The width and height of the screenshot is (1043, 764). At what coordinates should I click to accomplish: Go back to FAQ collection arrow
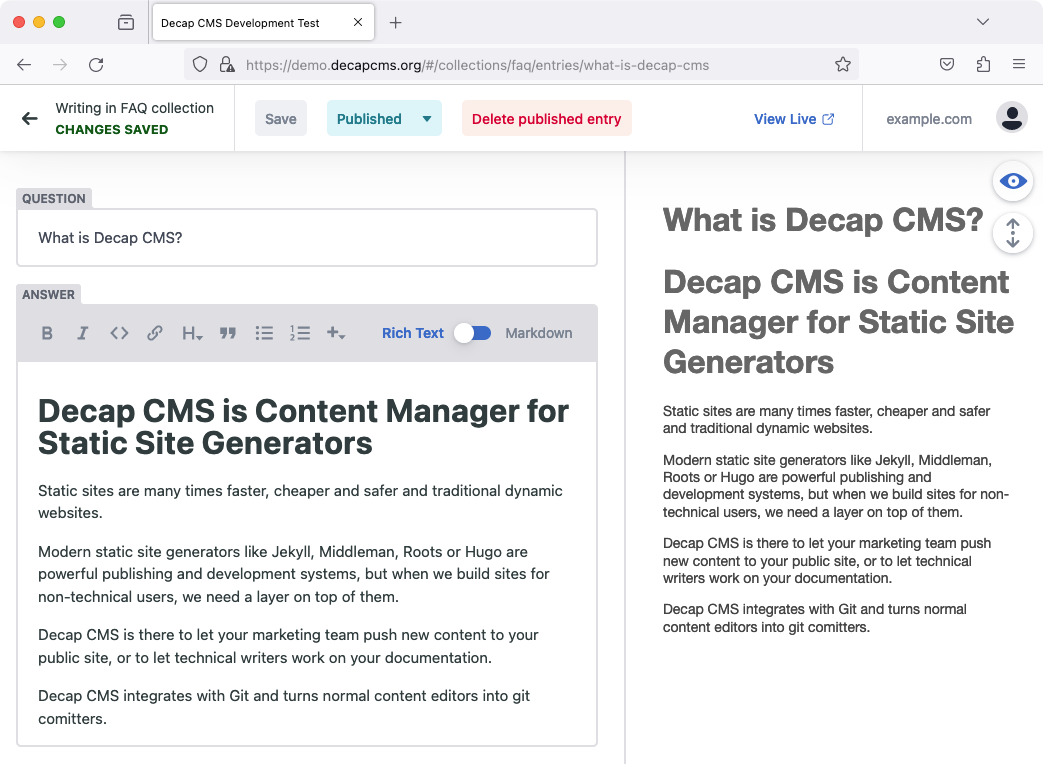[x=29, y=118]
